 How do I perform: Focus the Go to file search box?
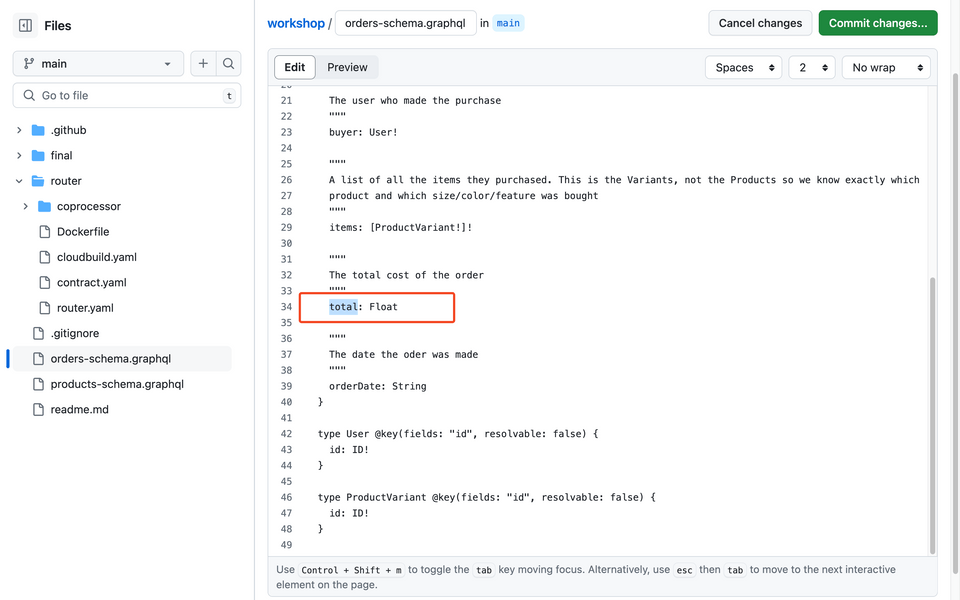click(127, 96)
